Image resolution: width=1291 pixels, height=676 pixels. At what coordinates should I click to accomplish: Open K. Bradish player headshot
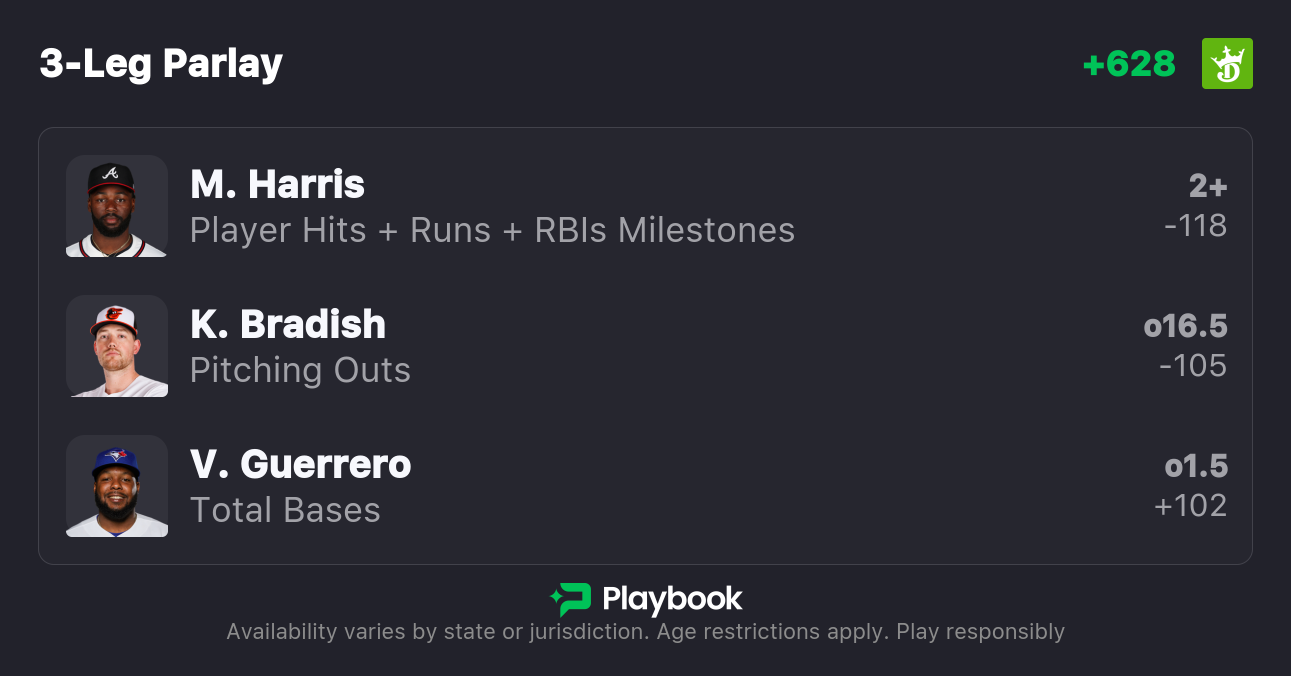pos(117,346)
